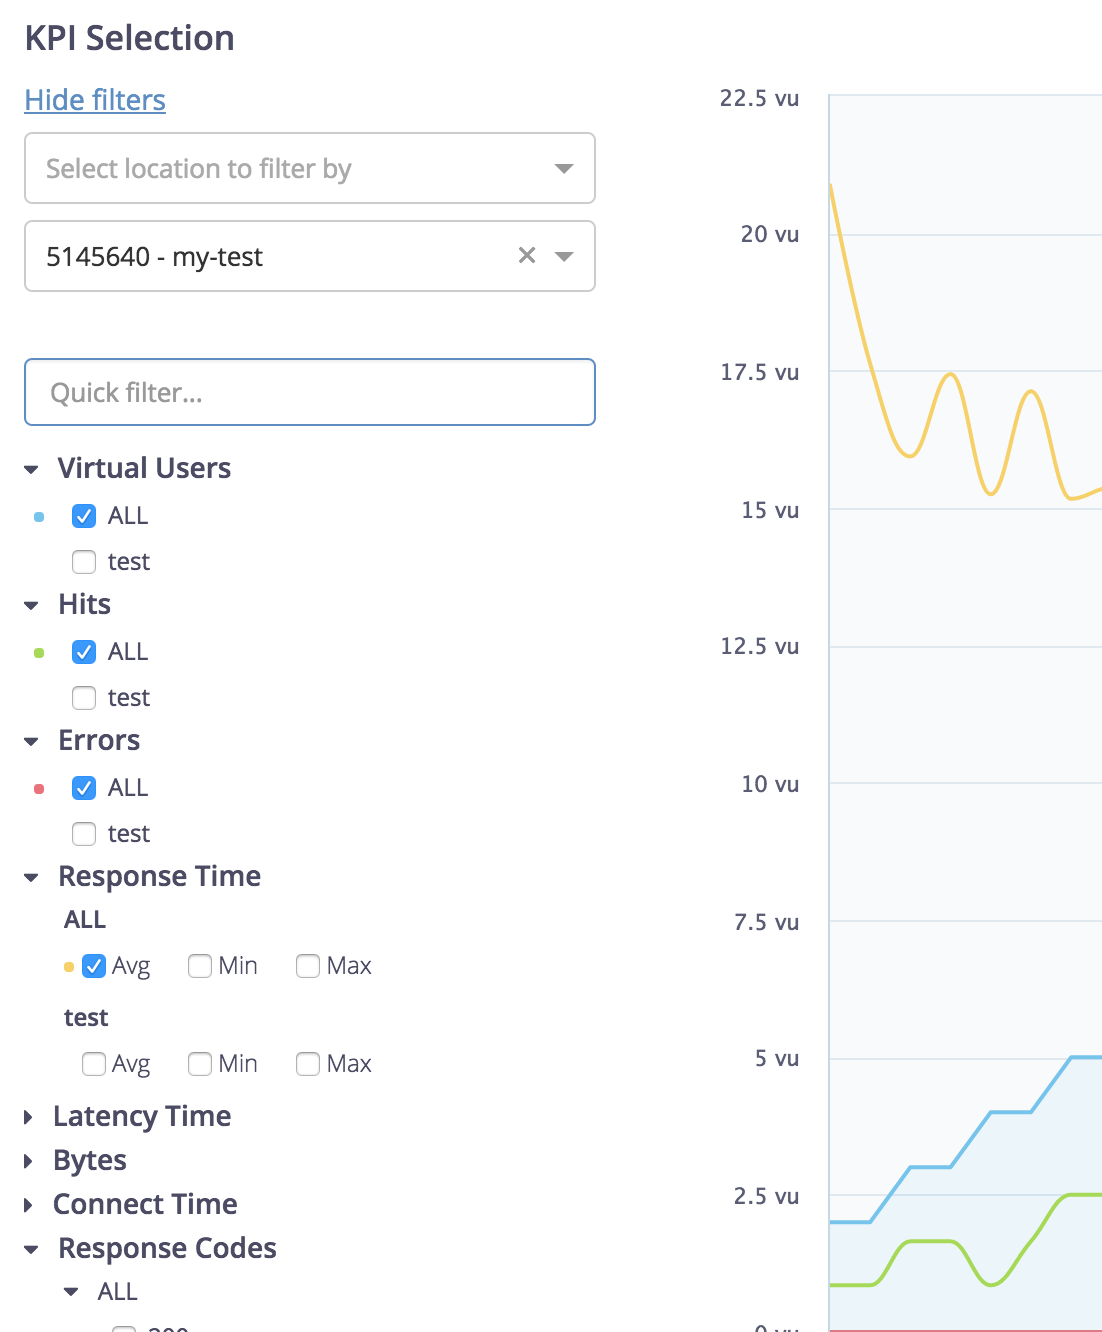The width and height of the screenshot is (1102, 1332).
Task: Uncheck Errors ALL checkbox
Action: pyautogui.click(x=84, y=788)
